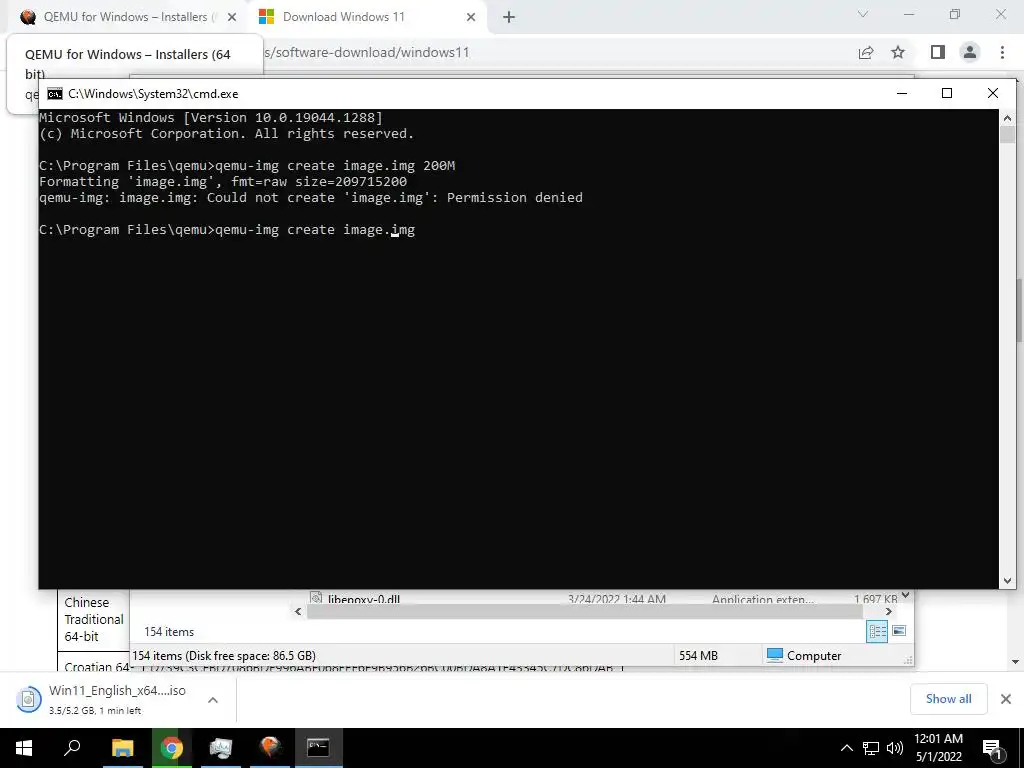Click the 'Permission denied' error line
The height and width of the screenshot is (768, 1024).
click(311, 197)
